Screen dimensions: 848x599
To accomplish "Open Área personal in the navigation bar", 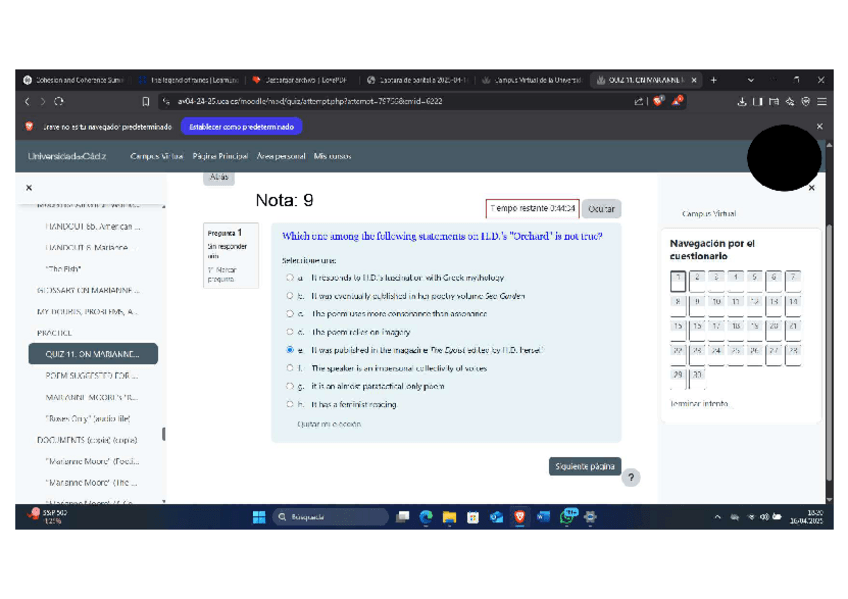I will [281, 156].
